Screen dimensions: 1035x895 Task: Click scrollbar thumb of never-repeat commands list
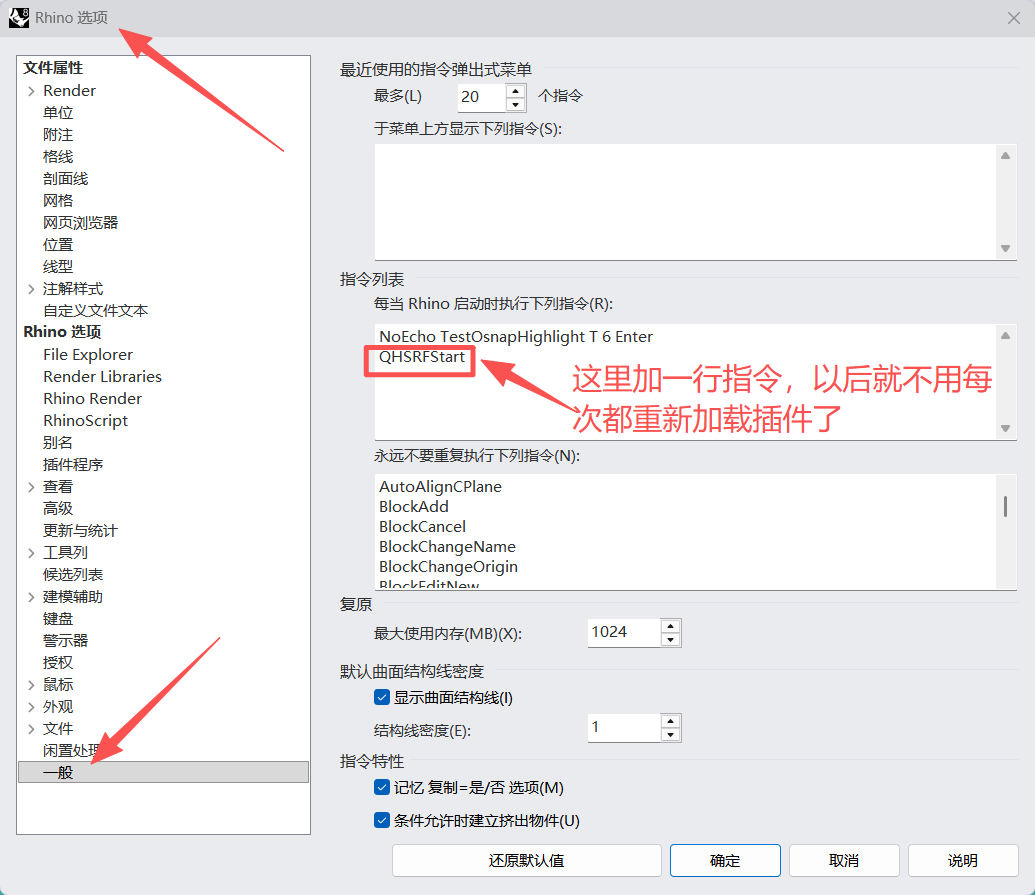1005,507
